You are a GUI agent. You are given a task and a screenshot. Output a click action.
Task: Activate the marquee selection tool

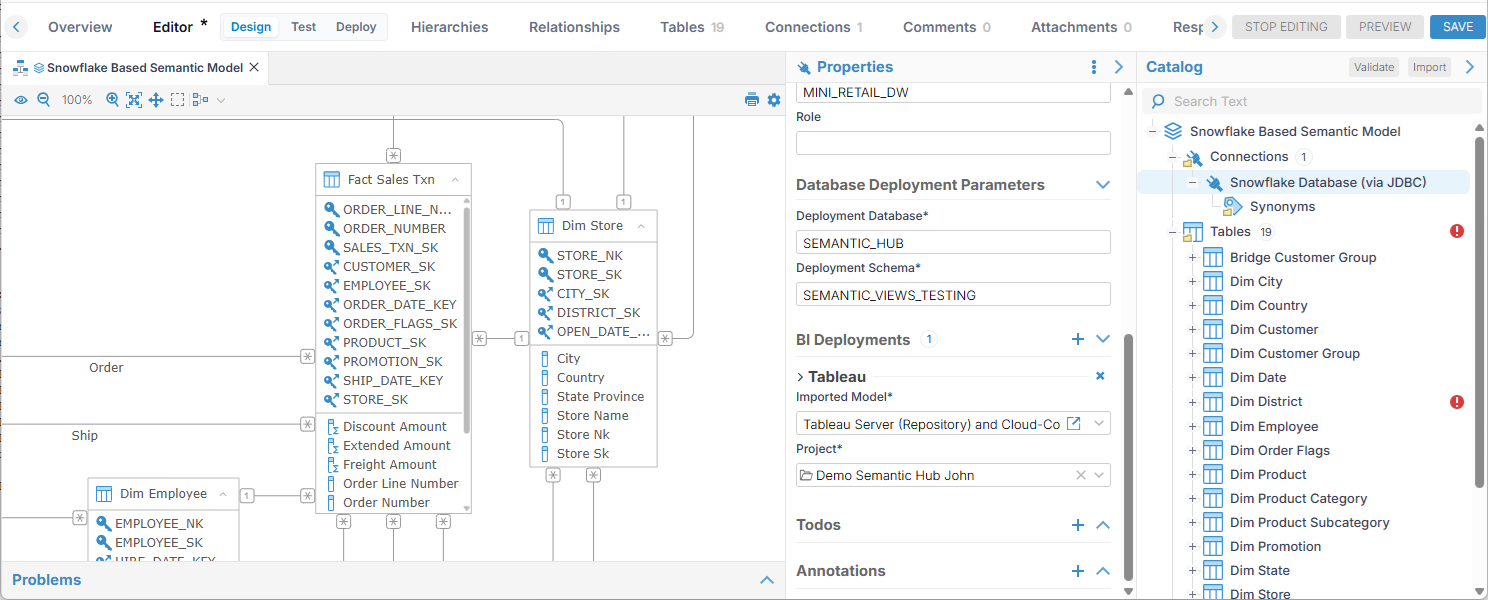click(x=177, y=100)
